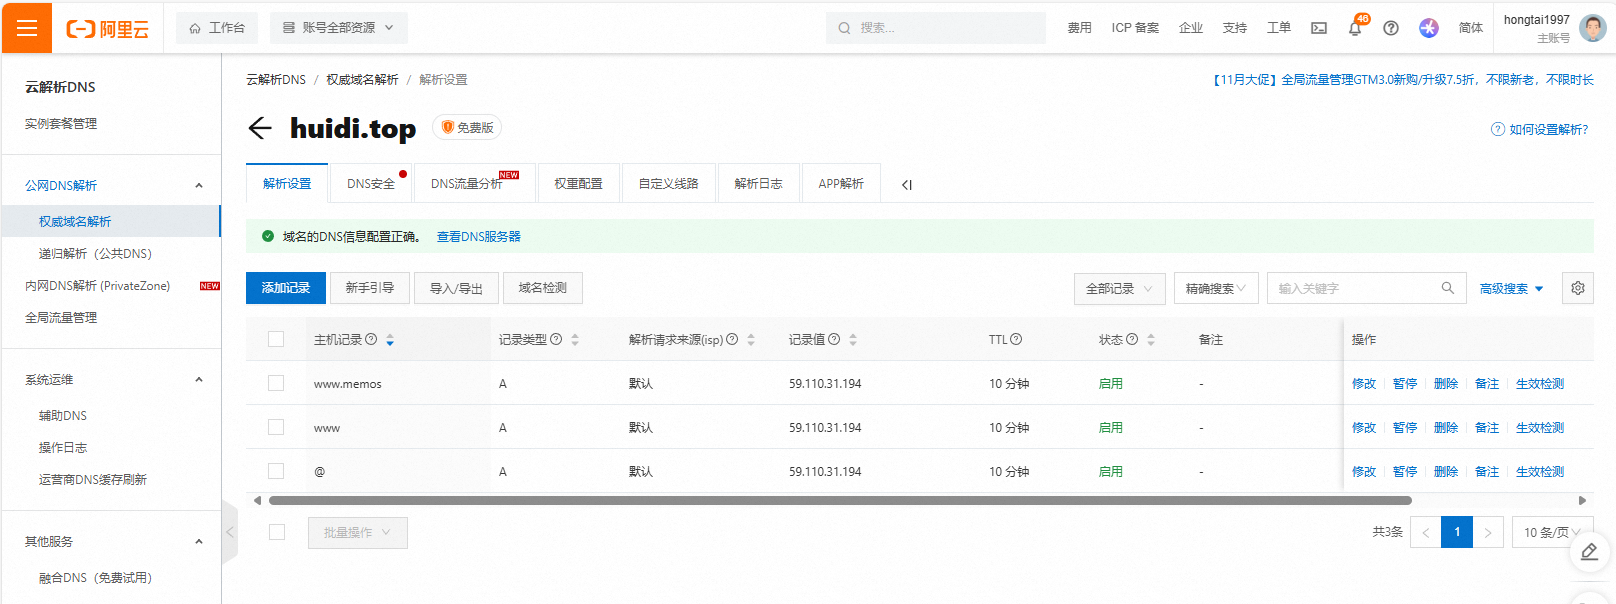Toggle the select-all header checkbox

(276, 339)
